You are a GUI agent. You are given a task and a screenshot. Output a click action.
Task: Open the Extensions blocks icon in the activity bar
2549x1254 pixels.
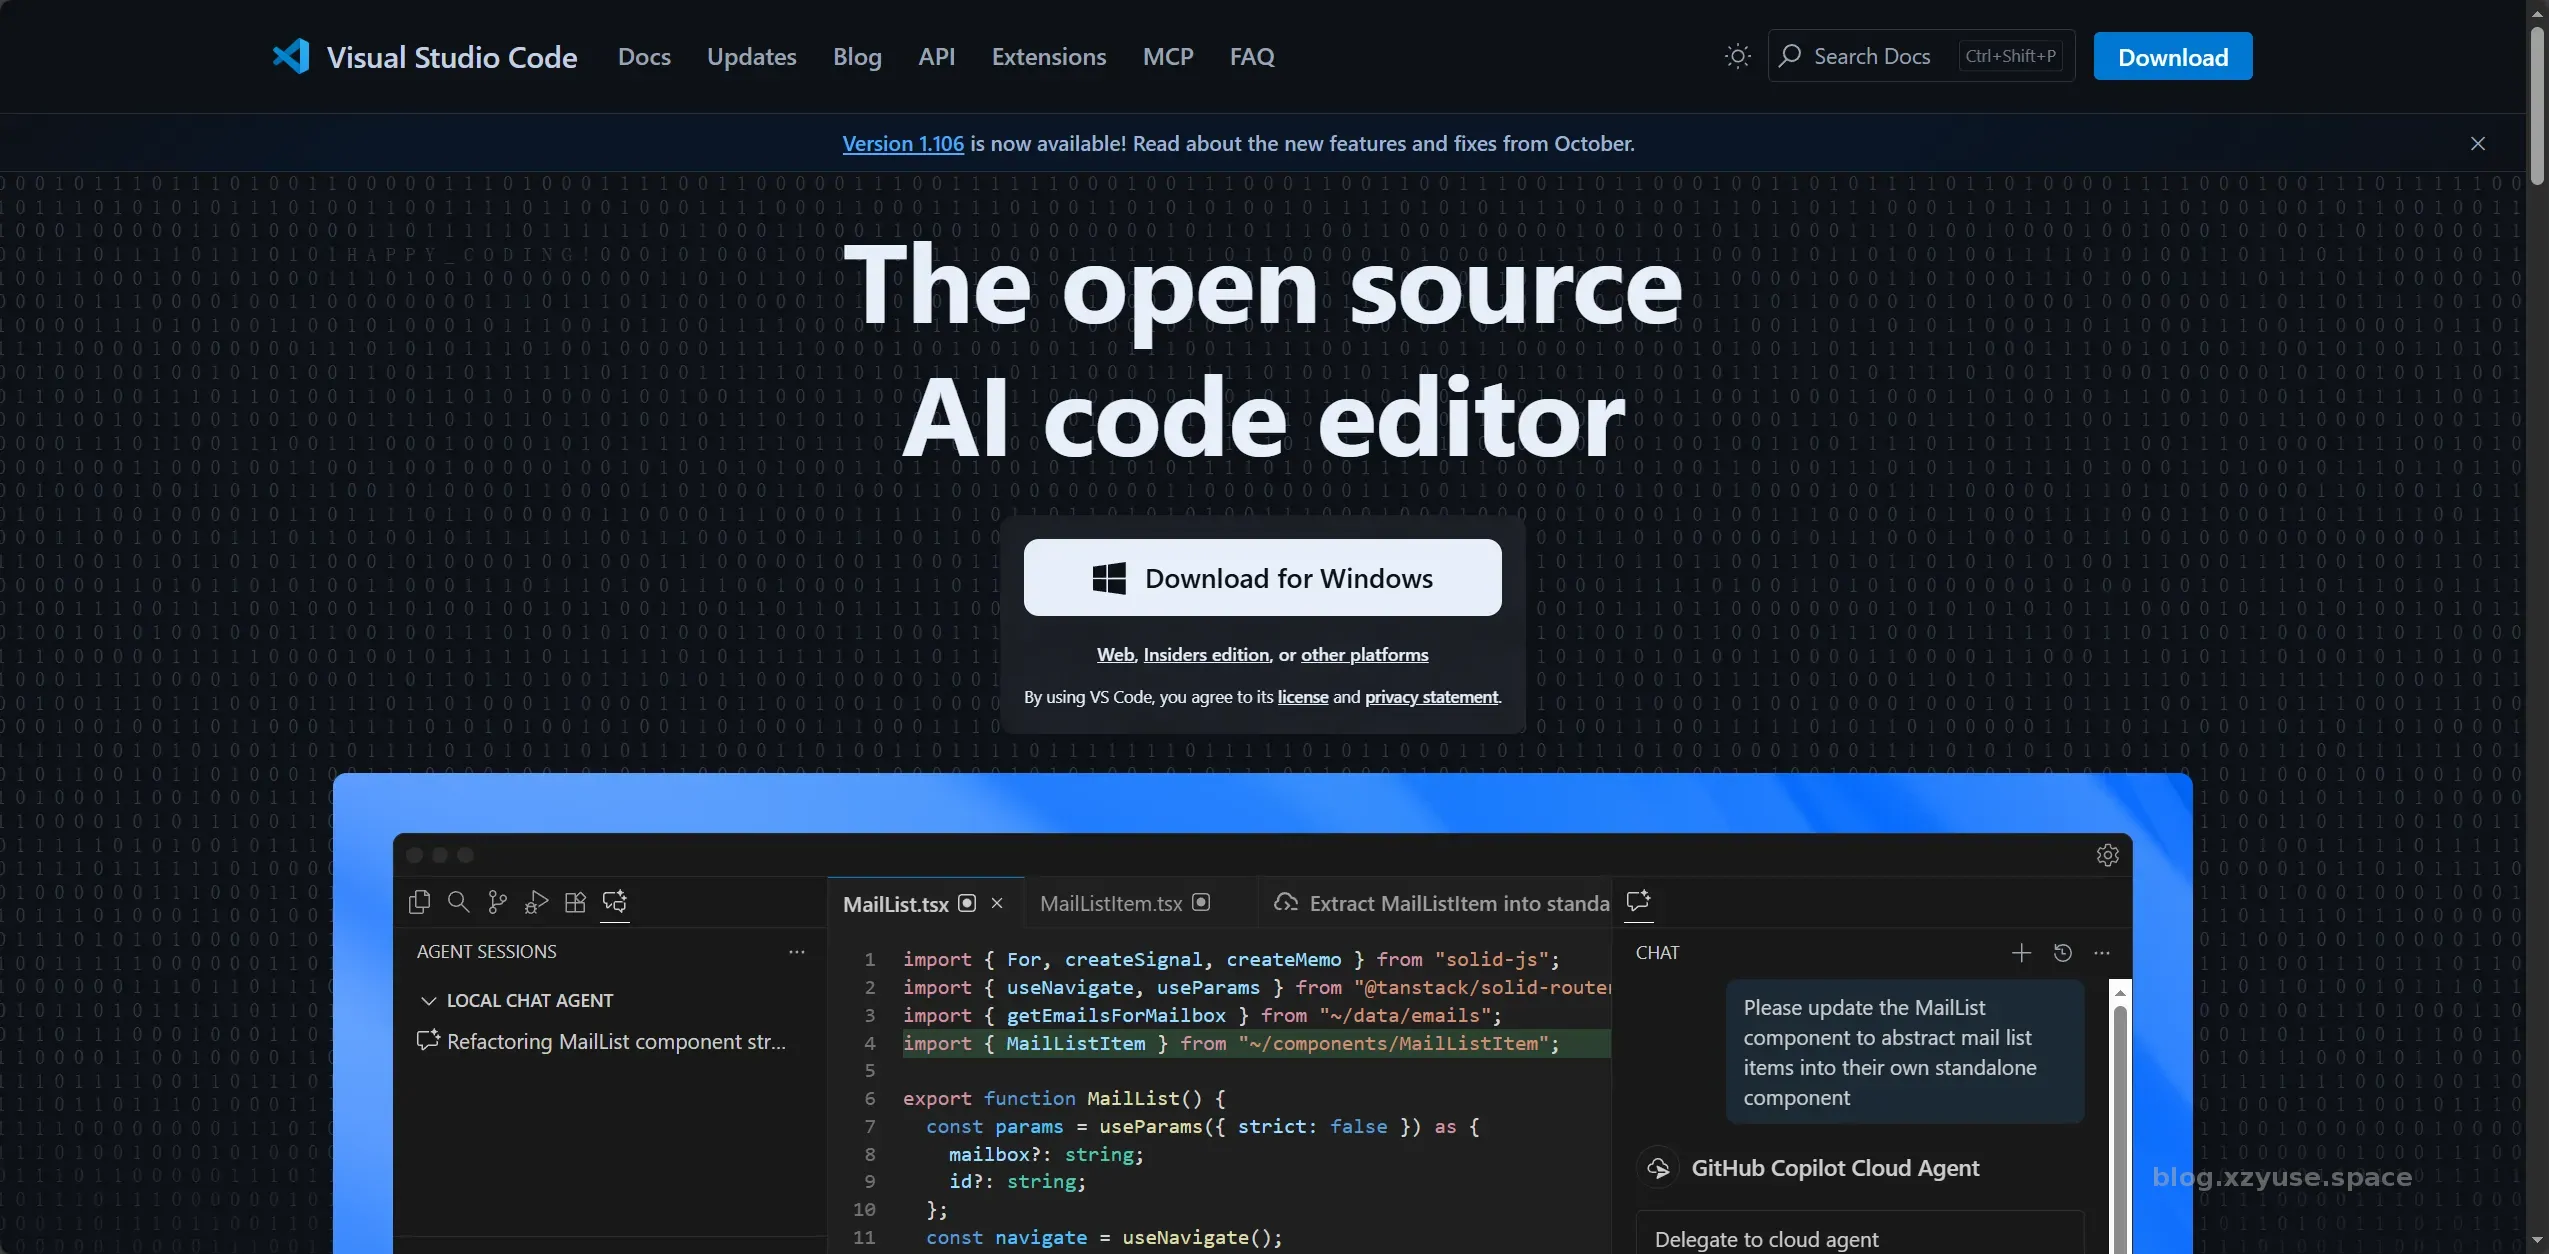[x=575, y=902]
